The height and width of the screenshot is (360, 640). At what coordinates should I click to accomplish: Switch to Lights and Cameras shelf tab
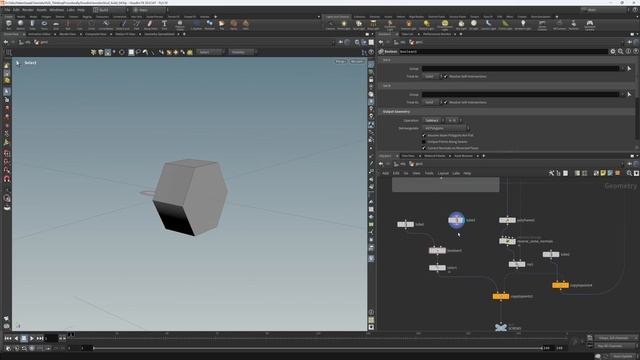pyautogui.click(x=337, y=17)
